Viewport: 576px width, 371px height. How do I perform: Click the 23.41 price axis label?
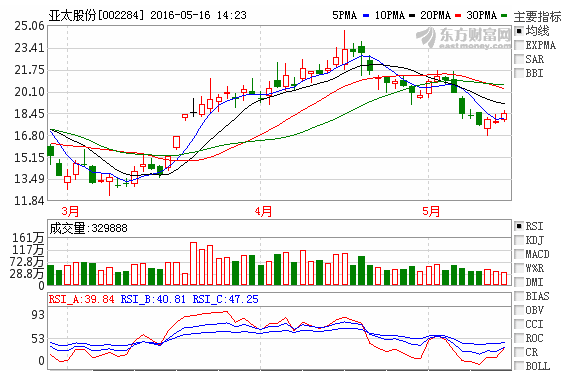pos(29,48)
